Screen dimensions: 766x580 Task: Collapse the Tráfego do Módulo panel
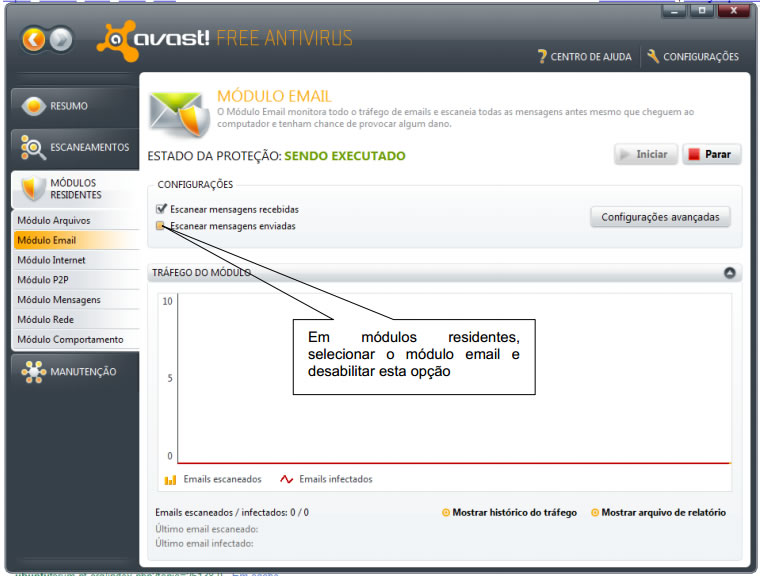click(x=730, y=273)
